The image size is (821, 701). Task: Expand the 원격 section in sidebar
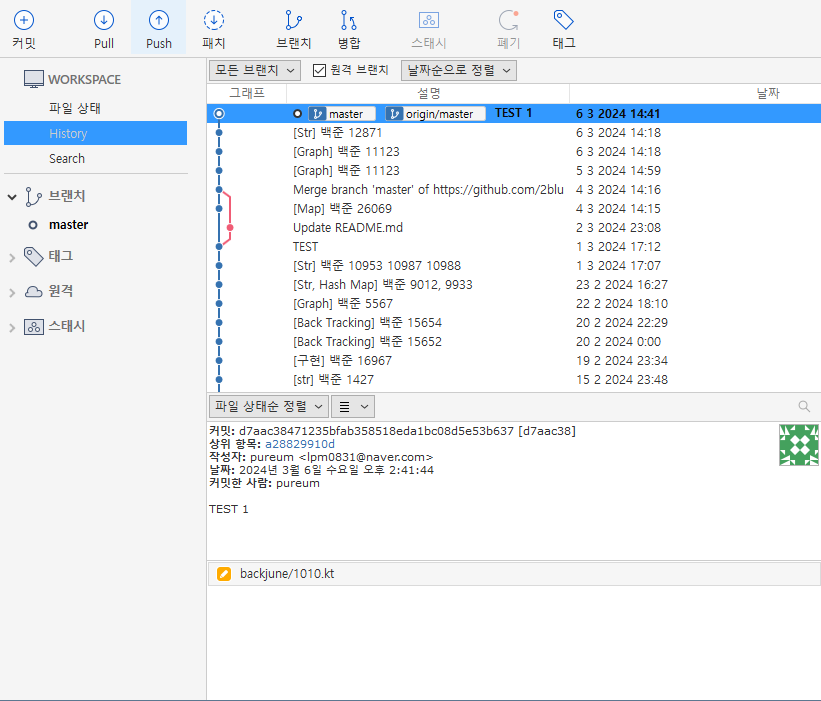pos(12,292)
